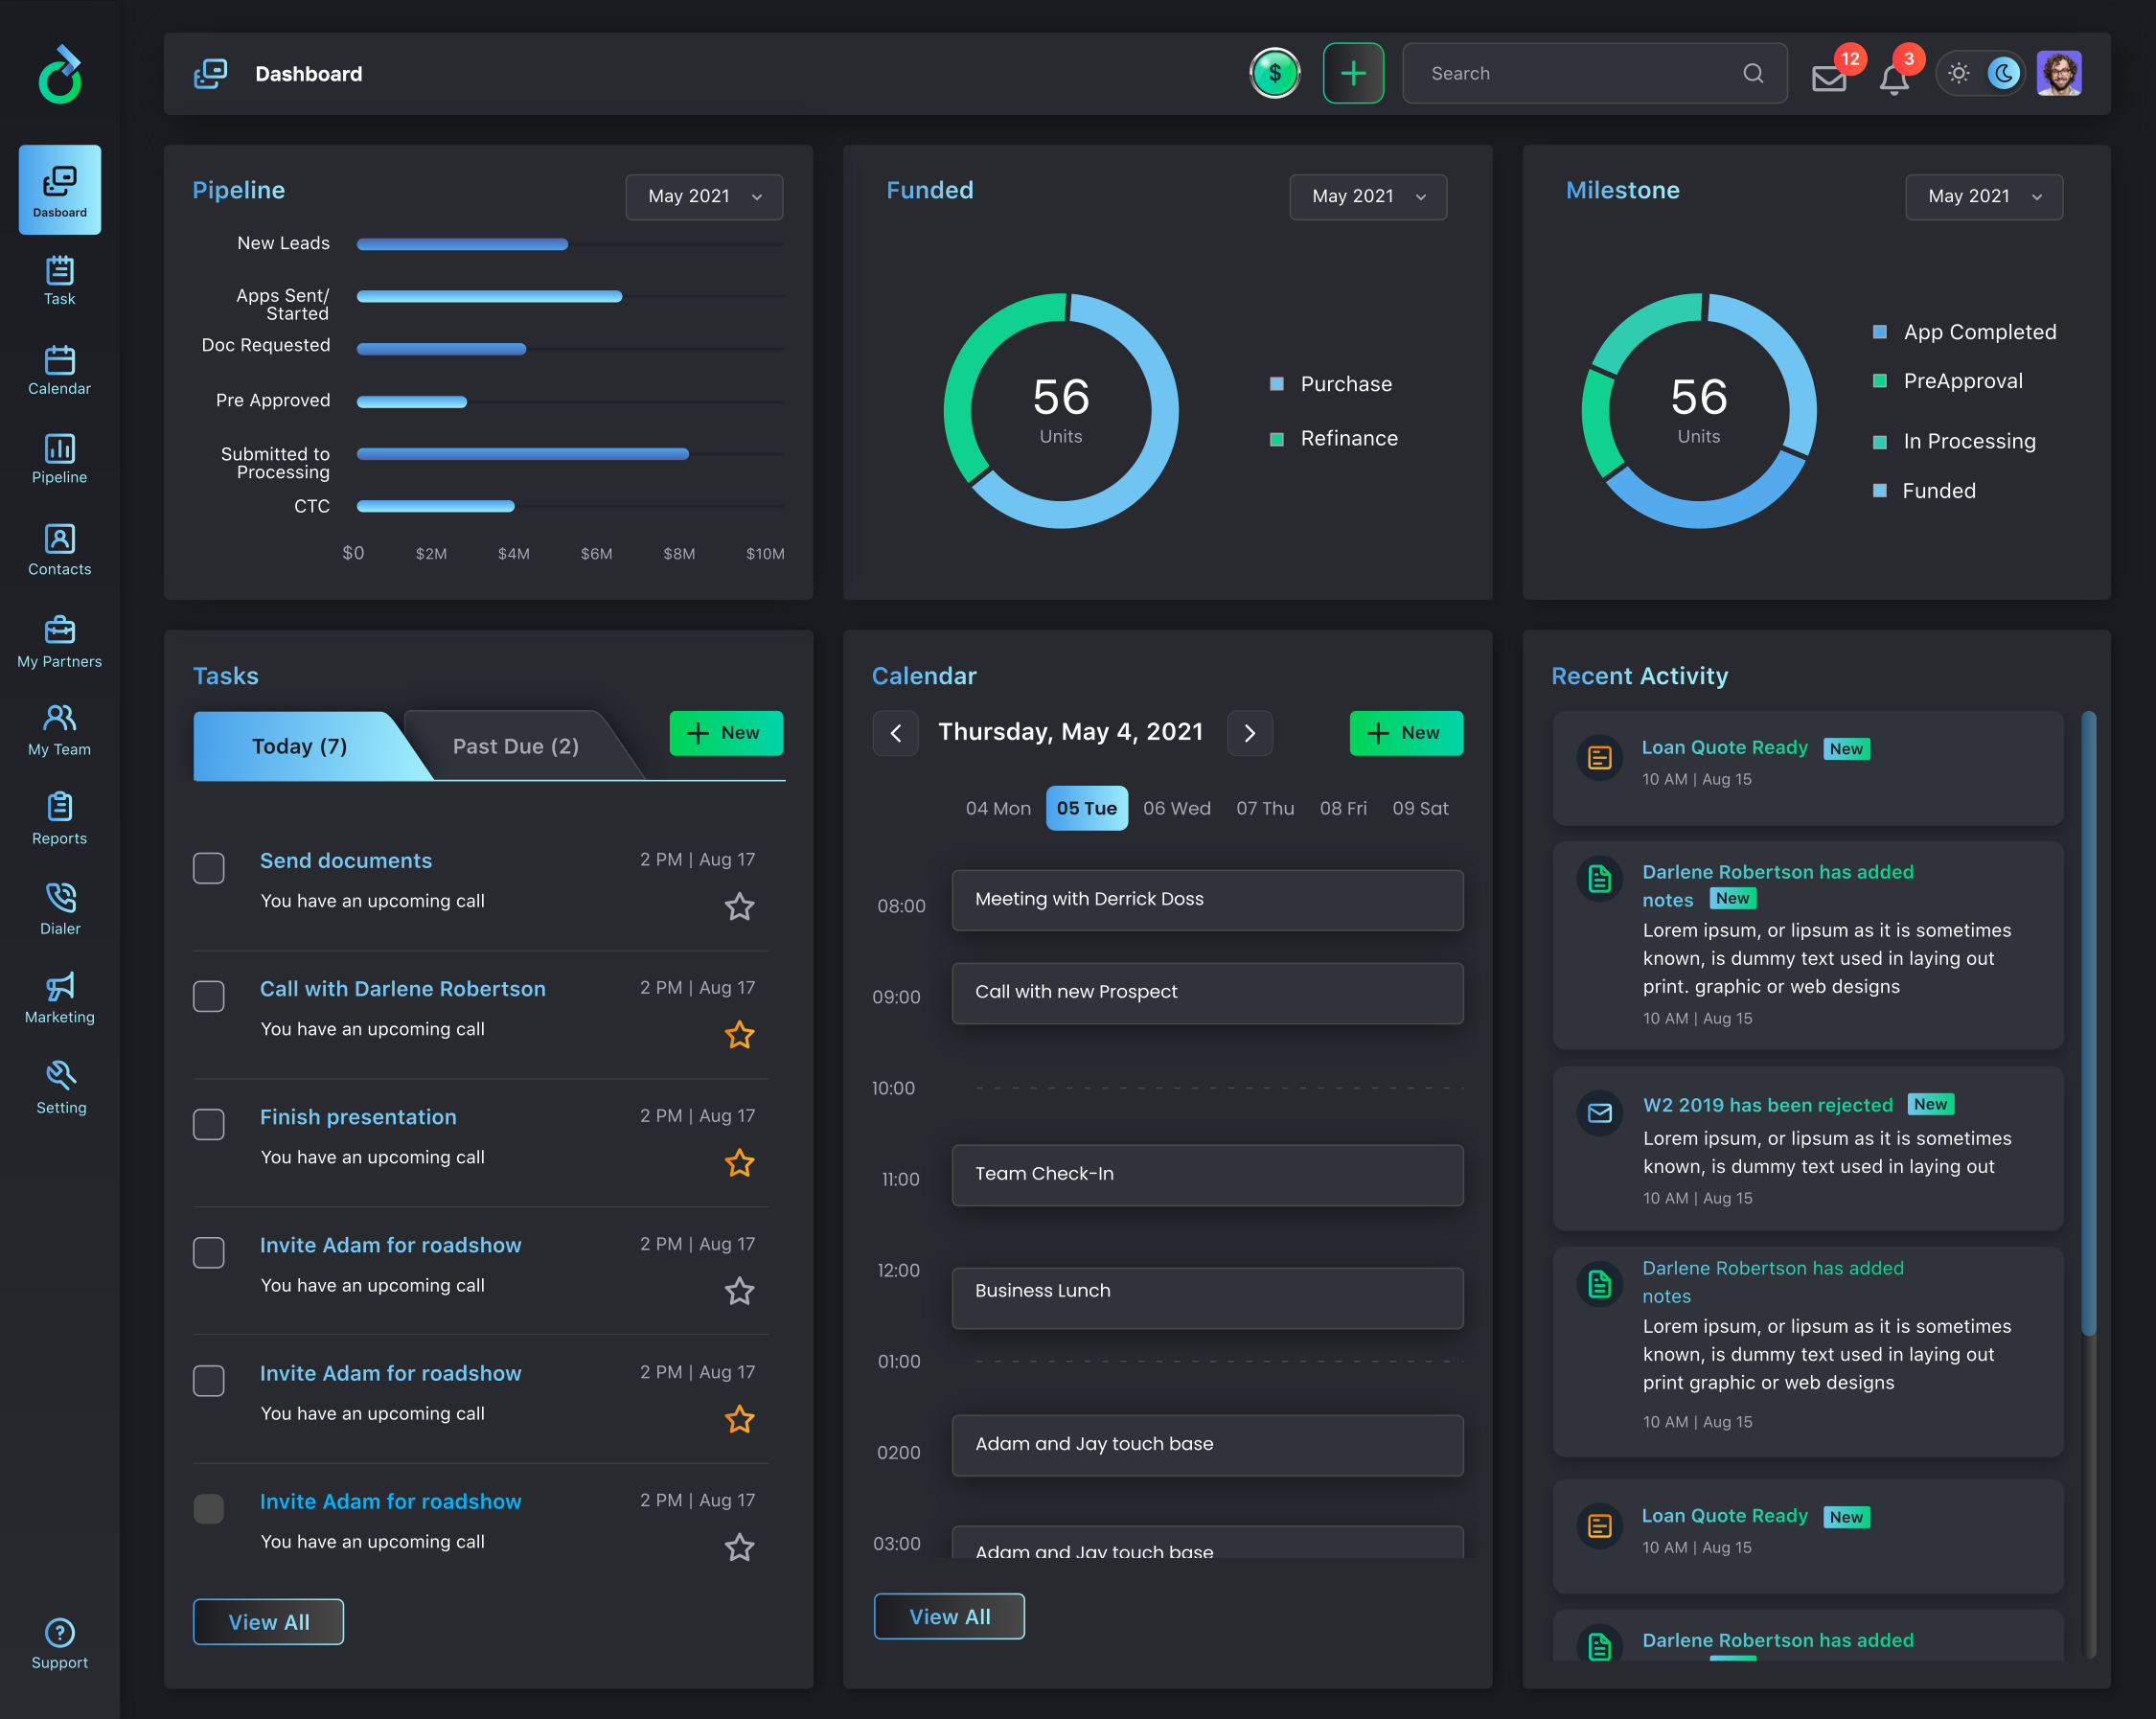Create a new event with the Calendar New button
The image size is (2156, 1719).
click(x=1406, y=733)
